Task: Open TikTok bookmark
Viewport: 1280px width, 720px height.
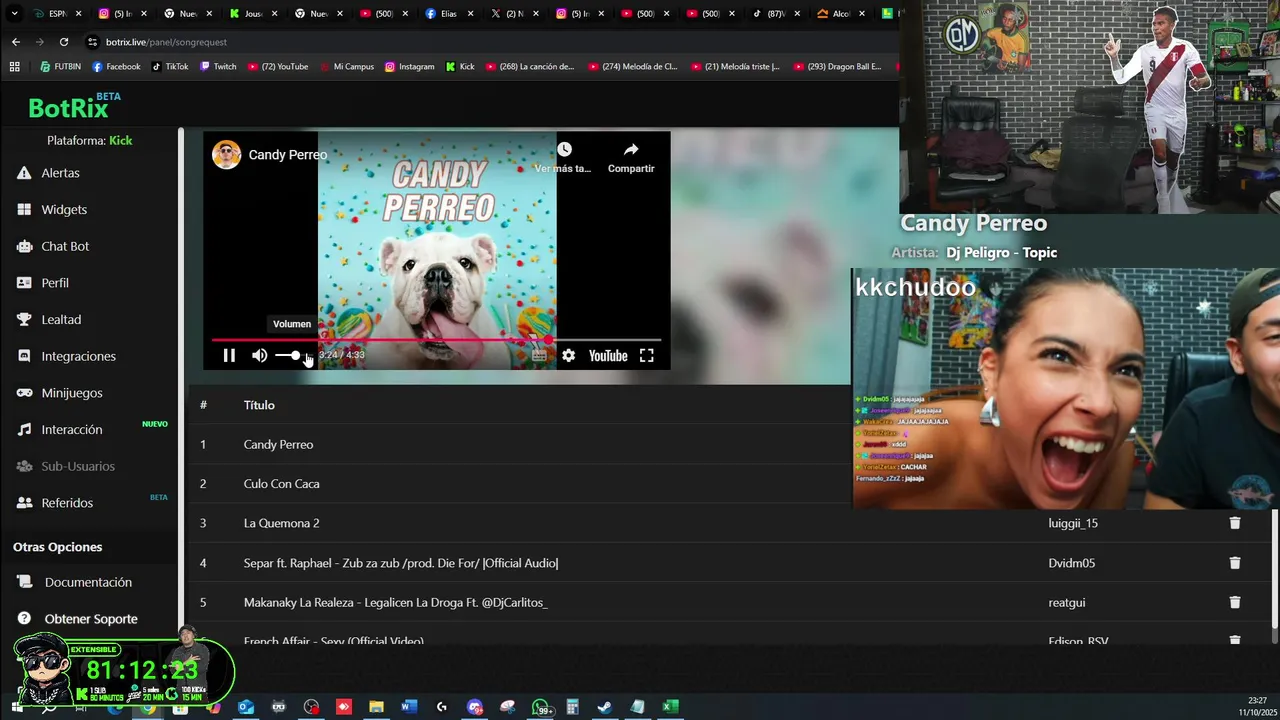Action: 170,67
